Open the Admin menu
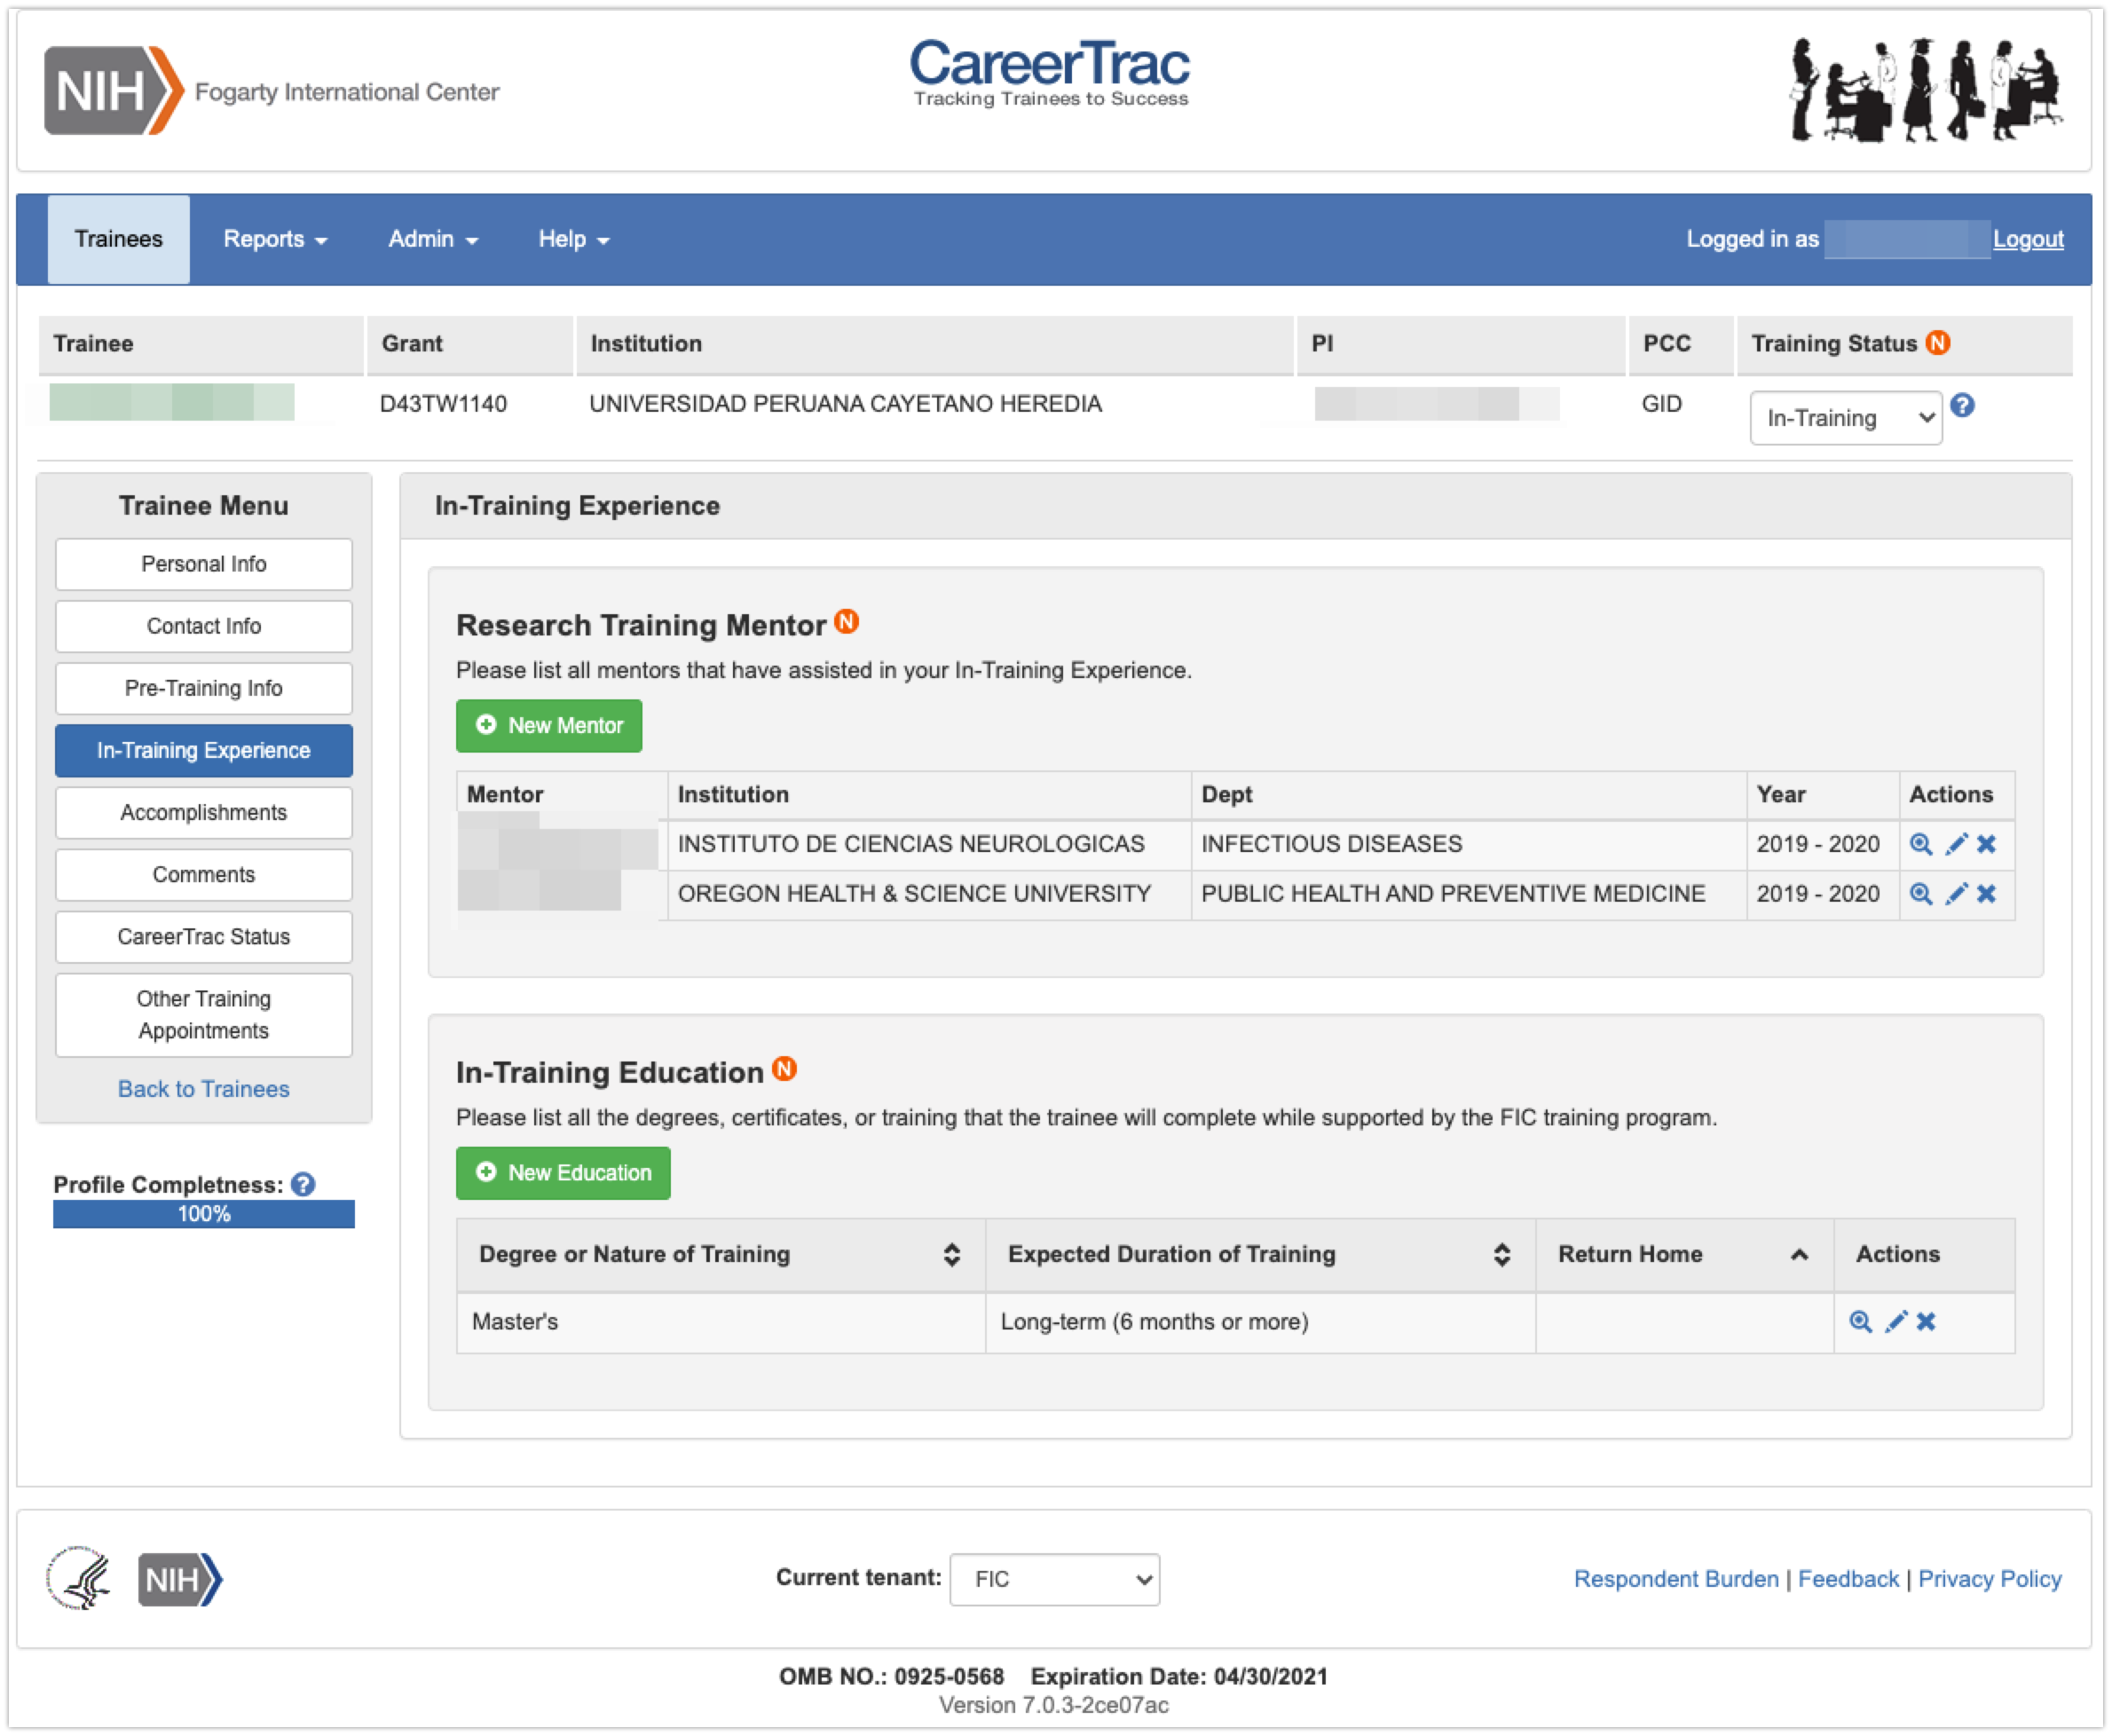 tap(432, 239)
